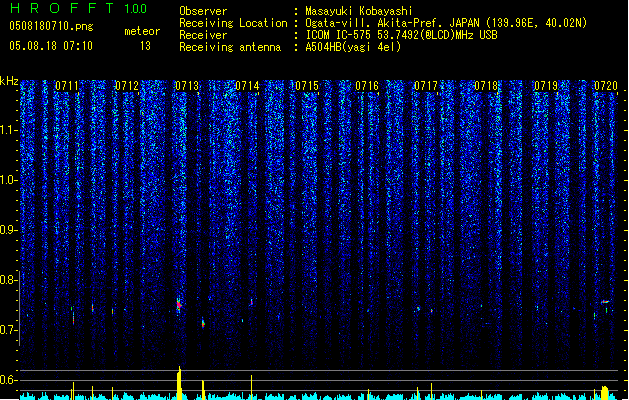The width and height of the screenshot is (629, 400).
Task: Click the 0714 time marker
Action: click(247, 86)
